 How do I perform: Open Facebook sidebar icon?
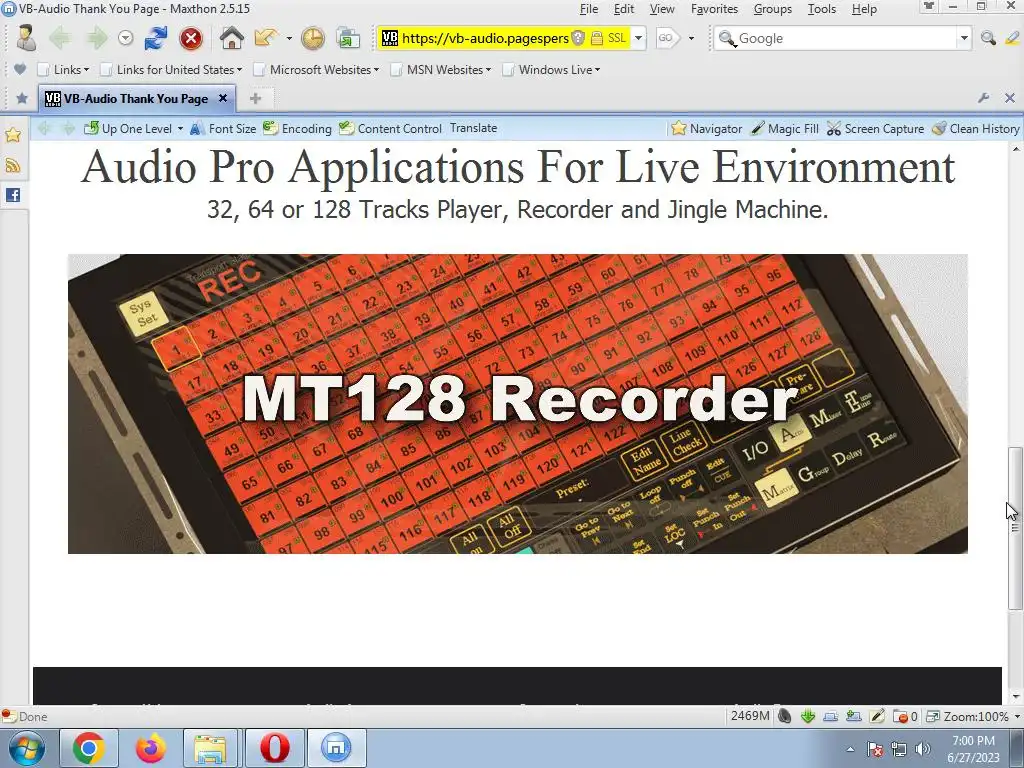tap(13, 195)
